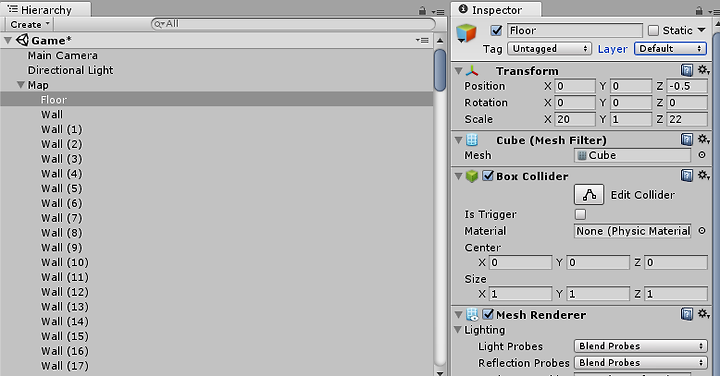The width and height of the screenshot is (720, 376).
Task: Open the Mesh Renderer gear settings menu
Action: pyautogui.click(x=703, y=314)
